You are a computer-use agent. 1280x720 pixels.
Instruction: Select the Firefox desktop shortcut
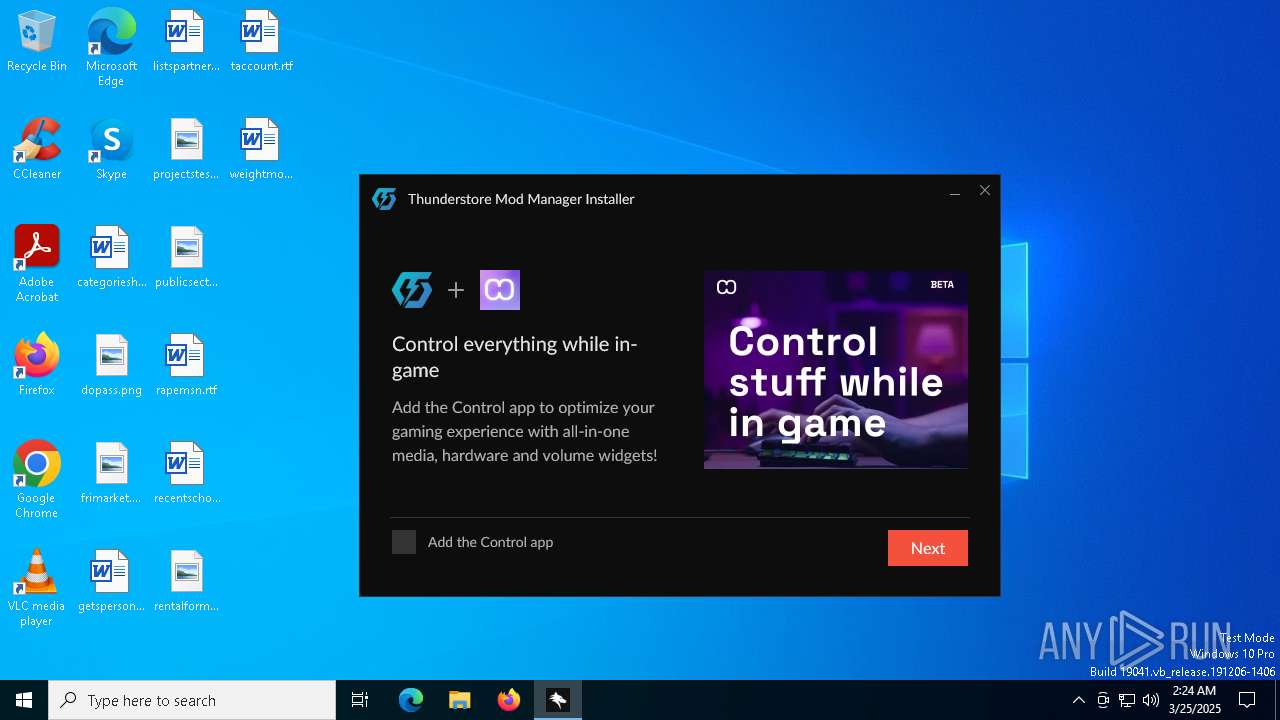pos(37,366)
